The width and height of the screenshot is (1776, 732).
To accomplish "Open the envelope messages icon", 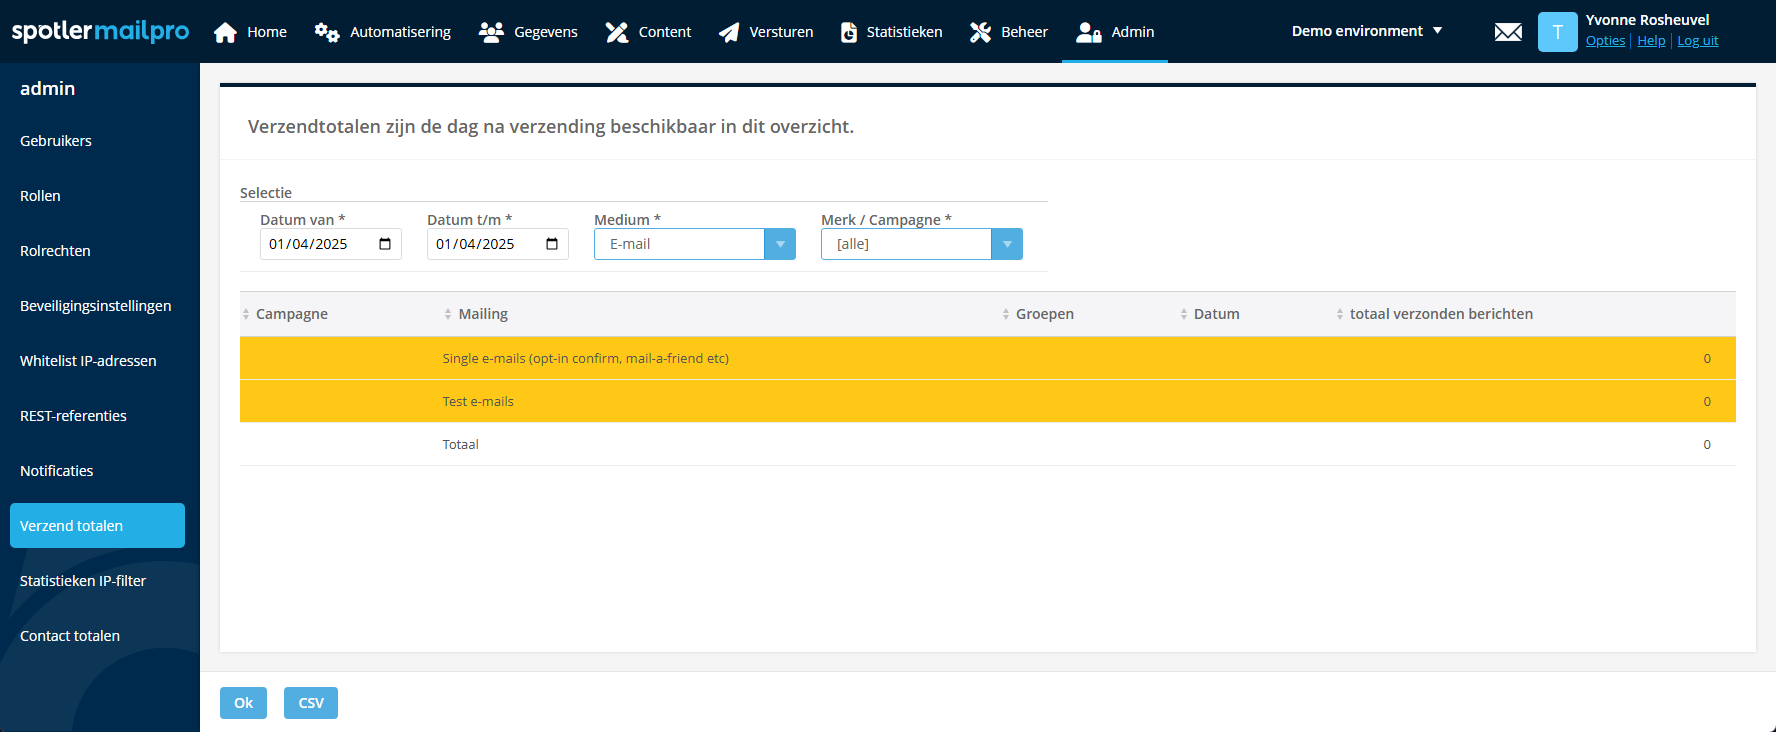I will tap(1508, 32).
